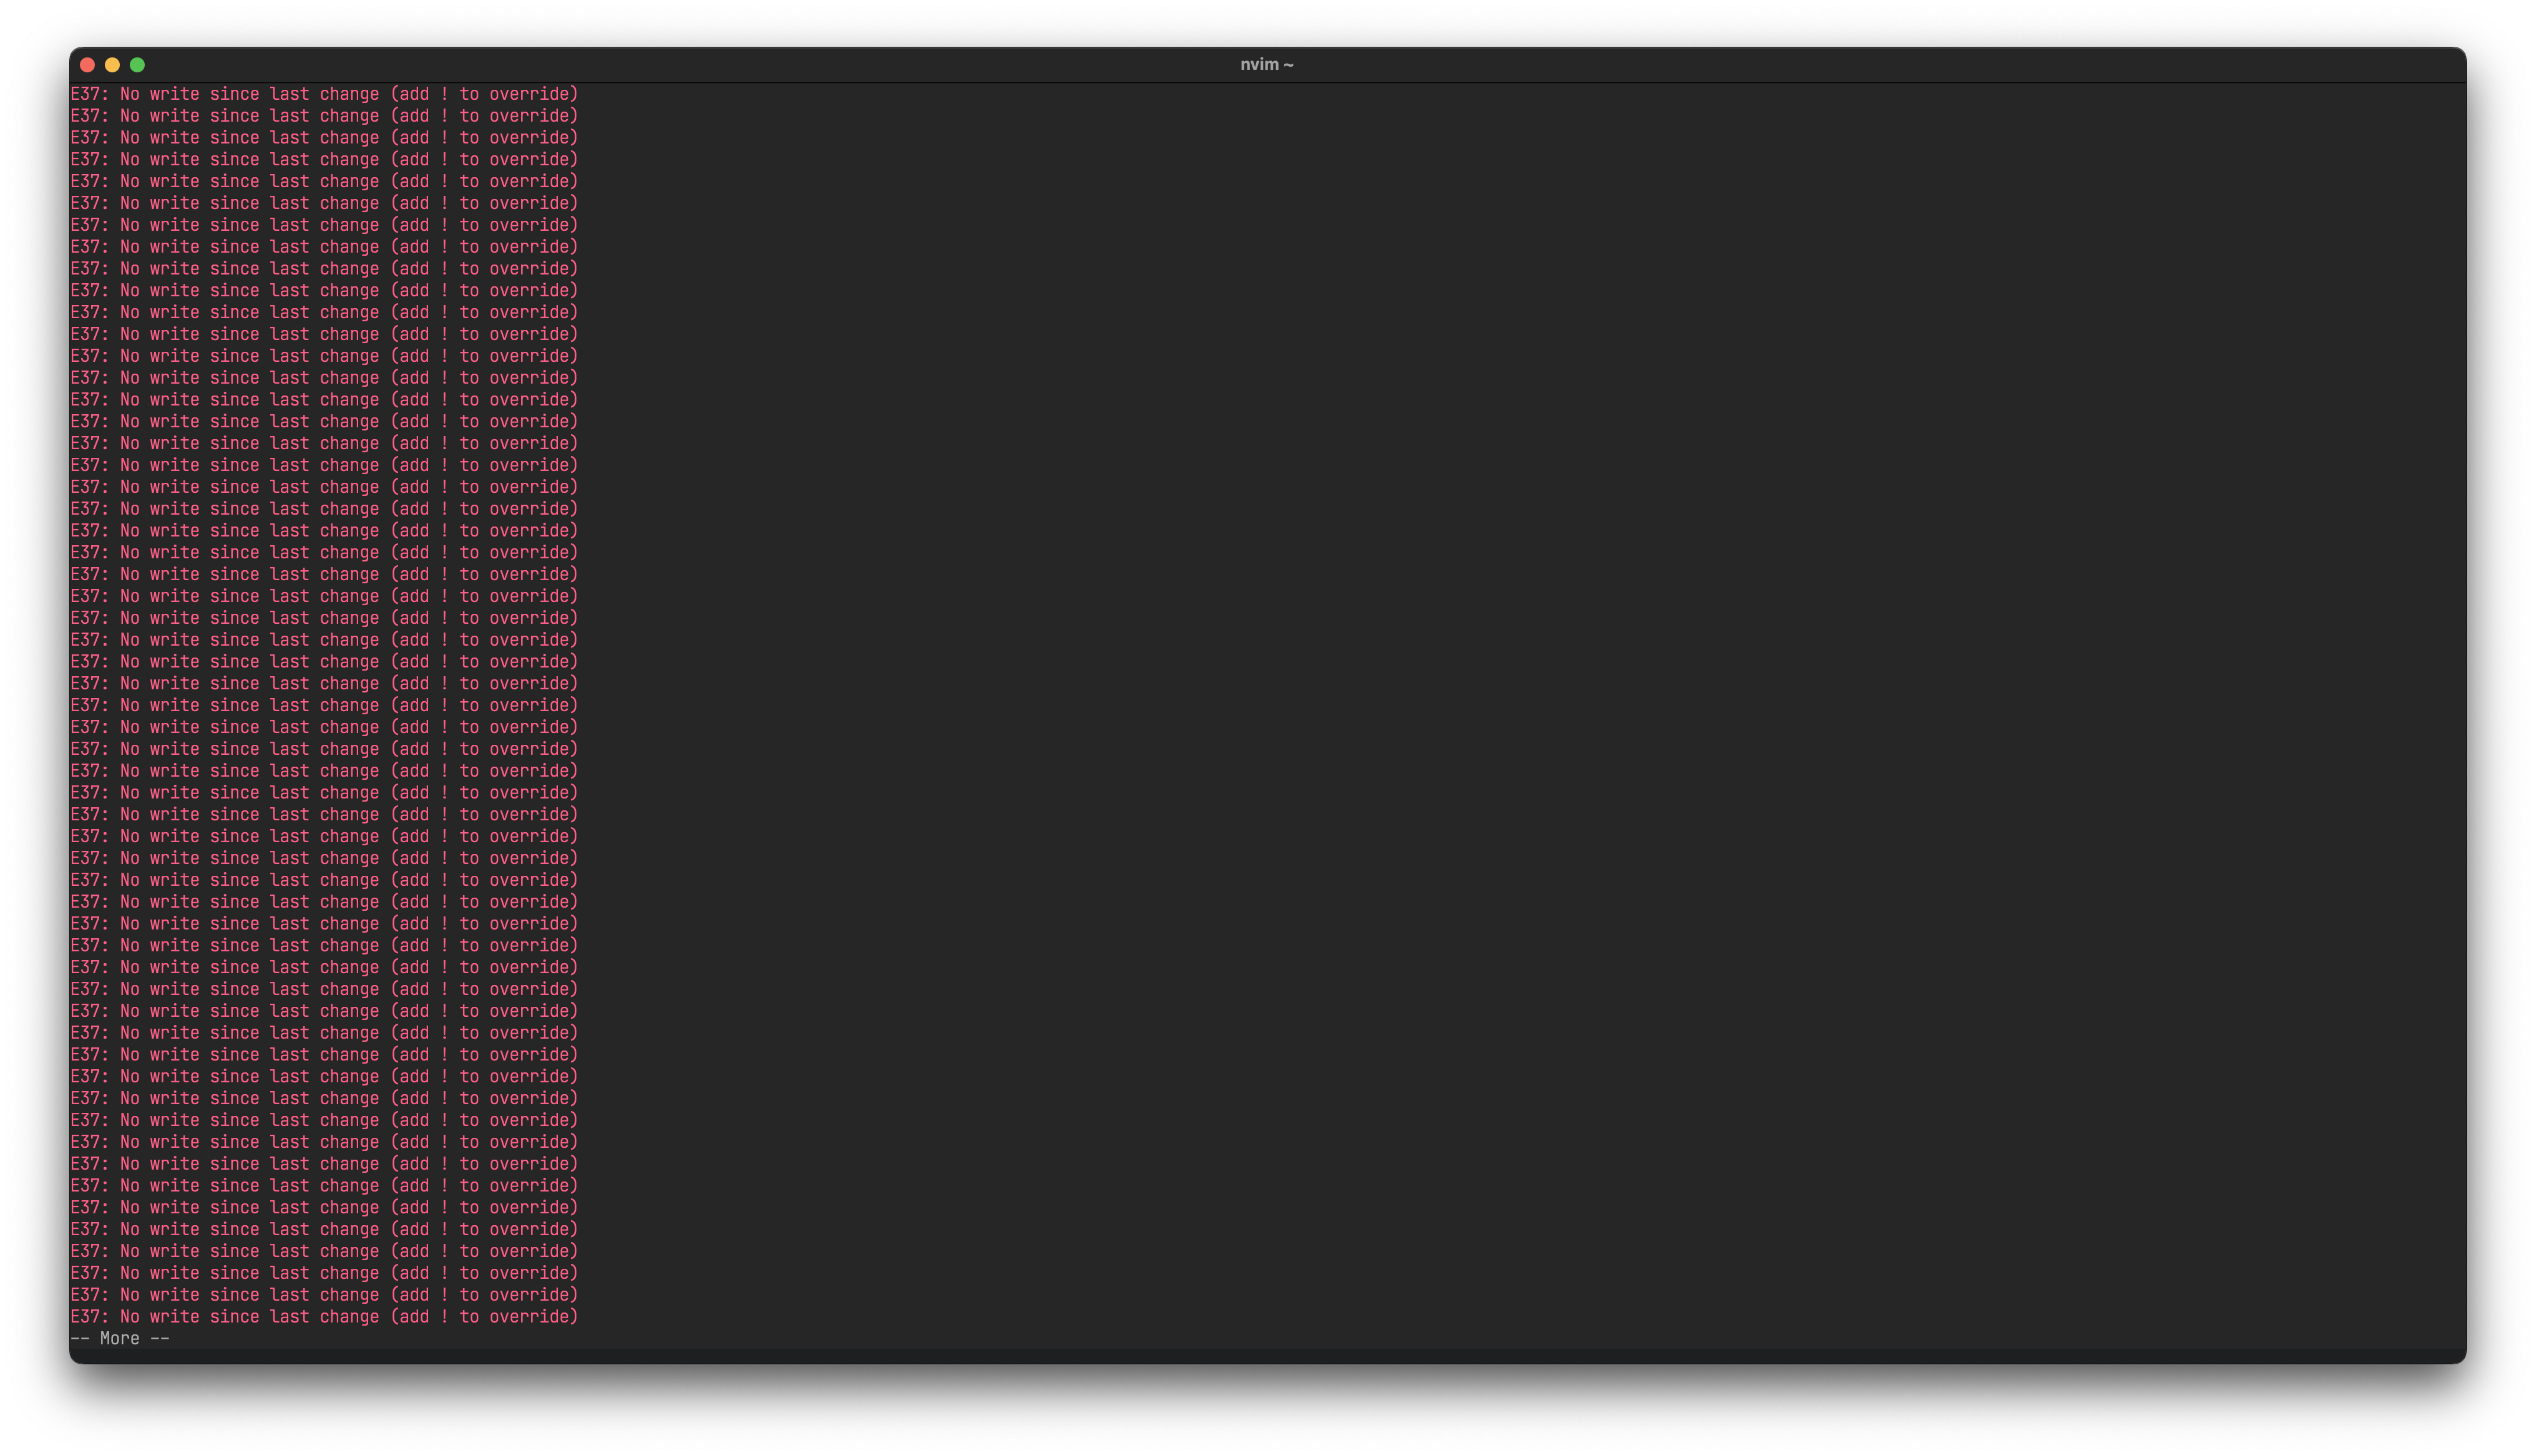The width and height of the screenshot is (2536, 1456).
Task: Click "override)" in the topmost error line
Action: [x=534, y=94]
